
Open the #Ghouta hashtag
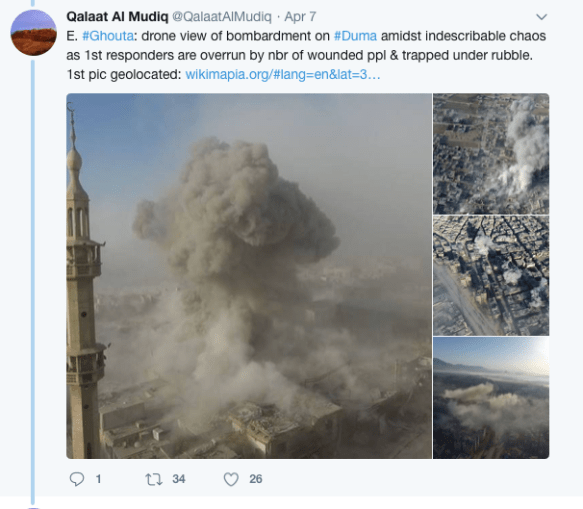[x=108, y=36]
